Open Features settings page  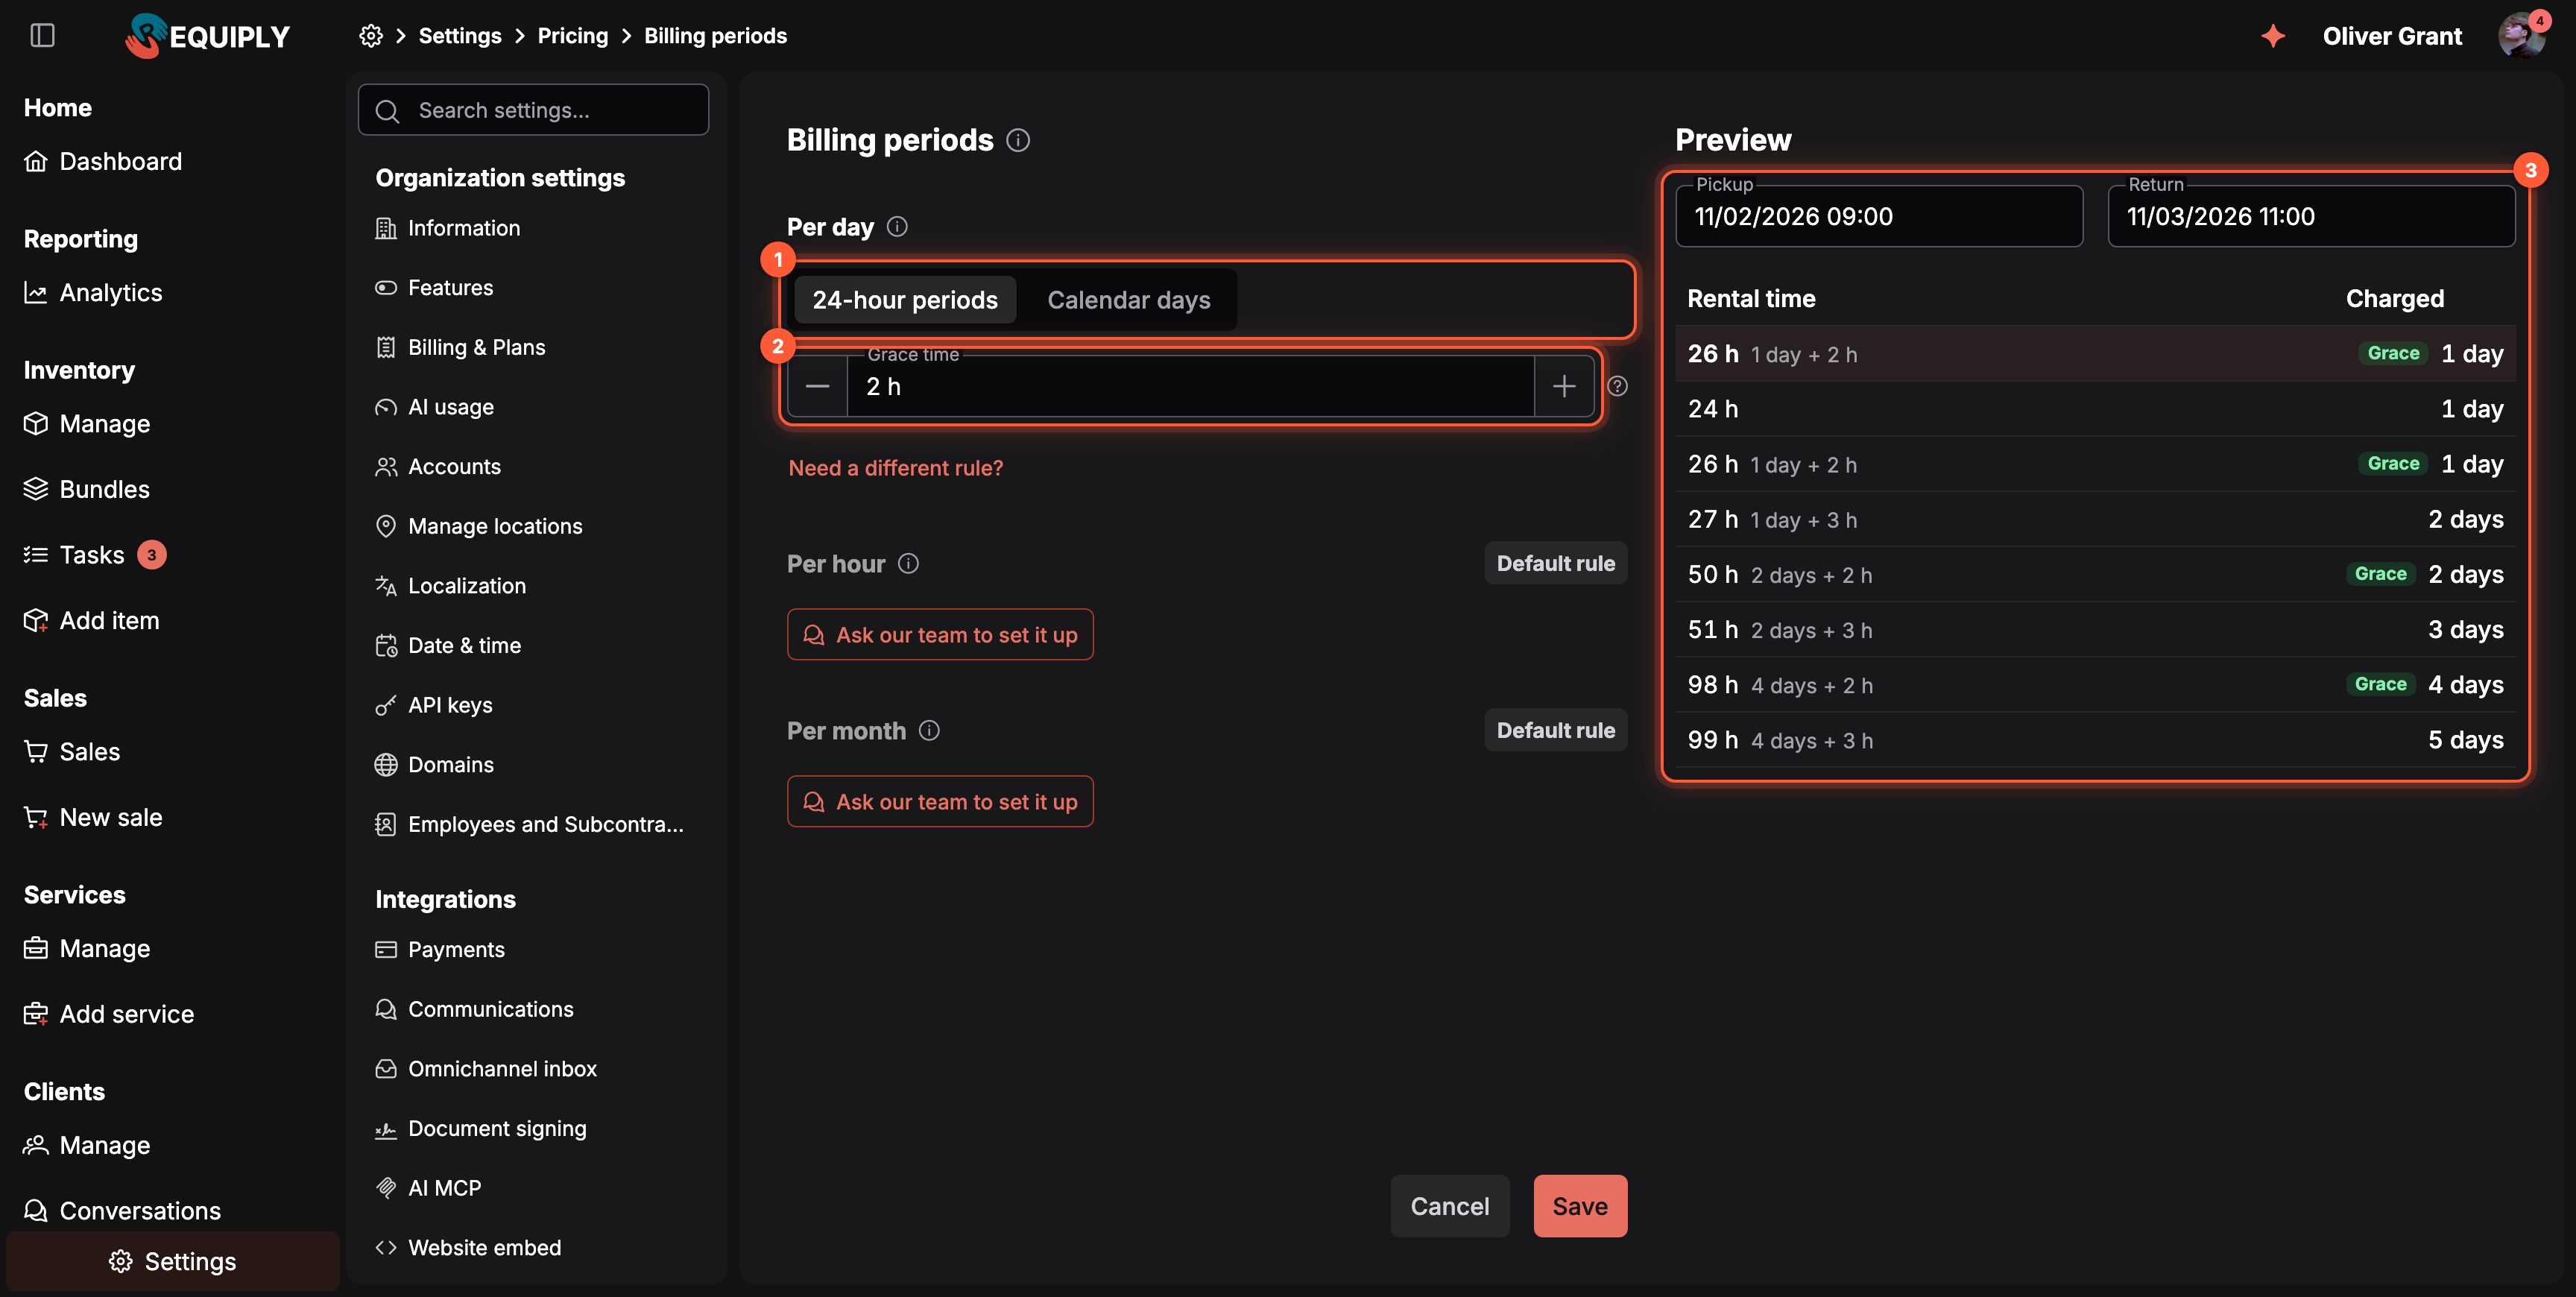click(x=434, y=288)
